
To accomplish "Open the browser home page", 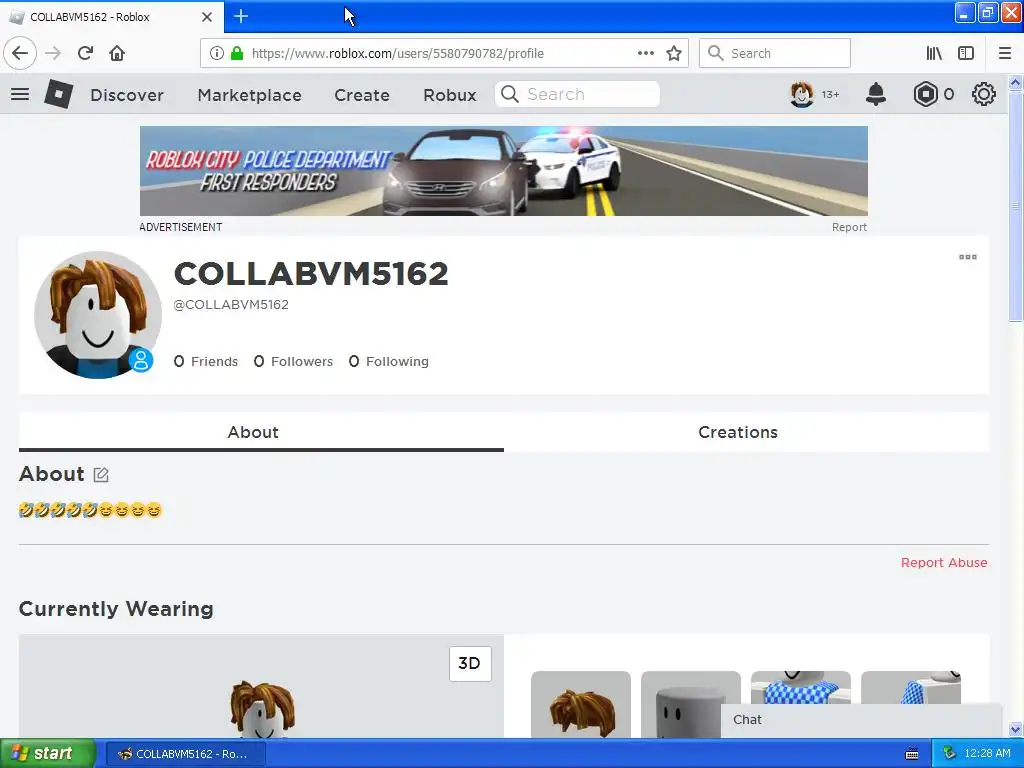I will pos(117,53).
